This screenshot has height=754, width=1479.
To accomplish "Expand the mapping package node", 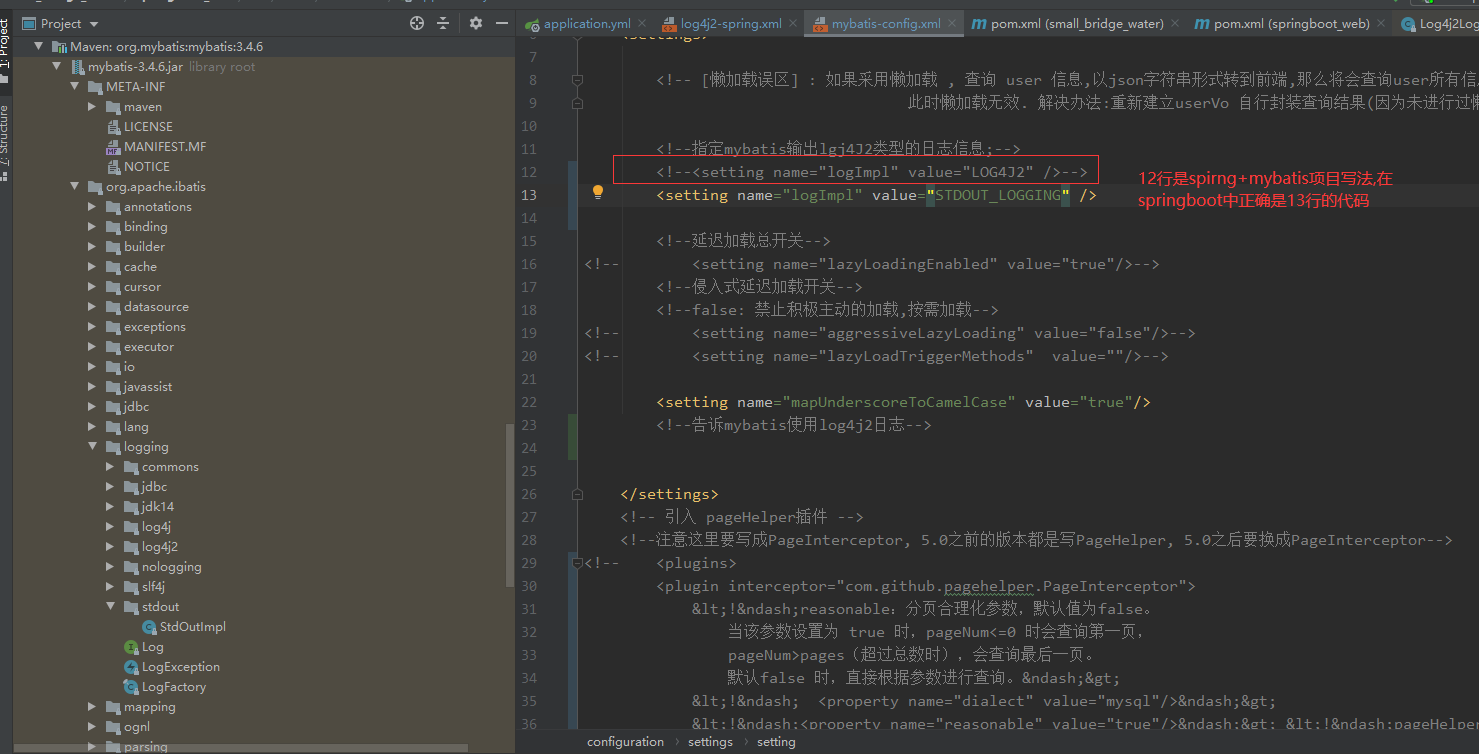I will tap(92, 706).
